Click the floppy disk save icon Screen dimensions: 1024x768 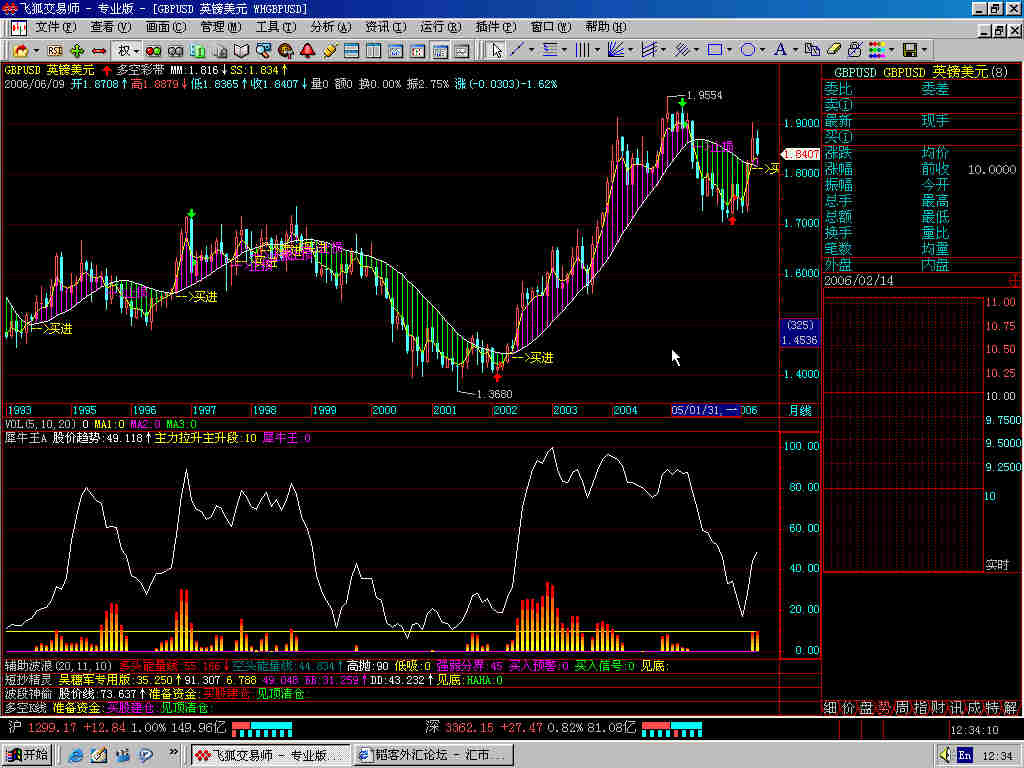[909, 49]
